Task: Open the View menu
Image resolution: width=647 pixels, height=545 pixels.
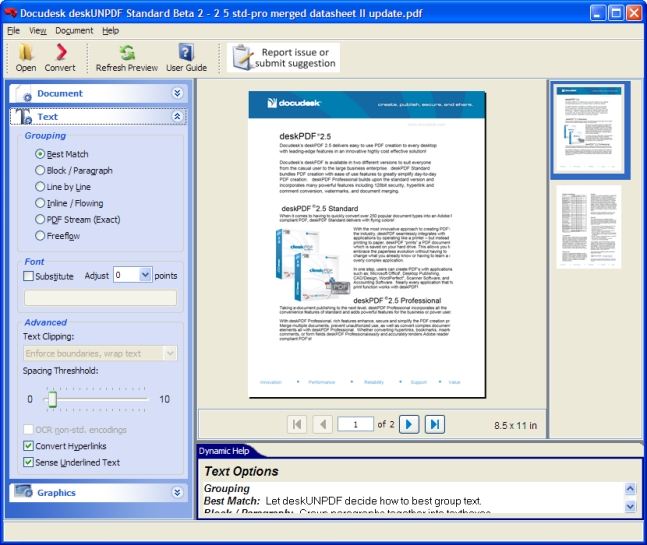Action: (x=38, y=31)
